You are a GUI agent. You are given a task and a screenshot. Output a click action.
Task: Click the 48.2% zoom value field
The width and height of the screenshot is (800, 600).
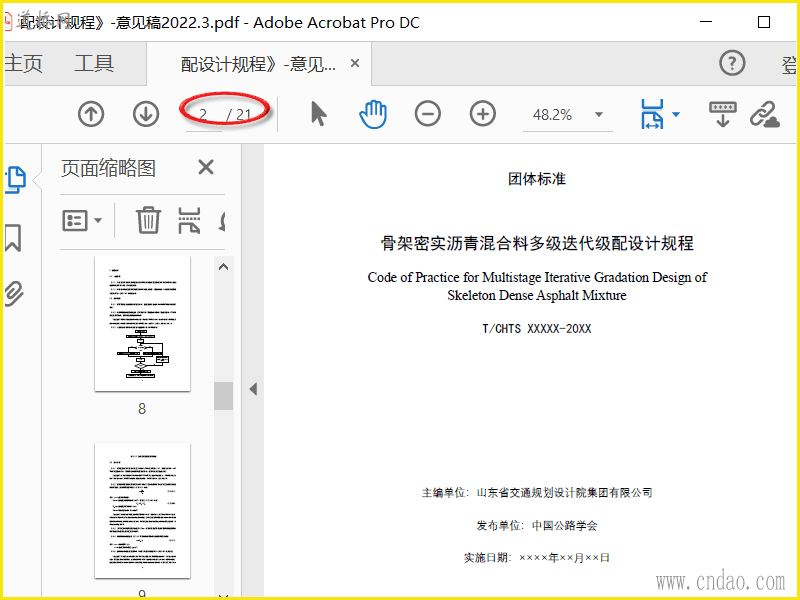coord(553,115)
